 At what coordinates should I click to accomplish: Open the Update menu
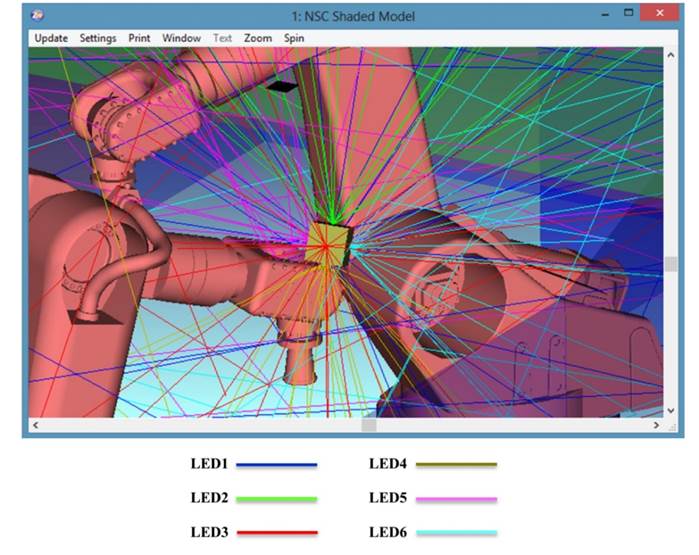[51, 38]
